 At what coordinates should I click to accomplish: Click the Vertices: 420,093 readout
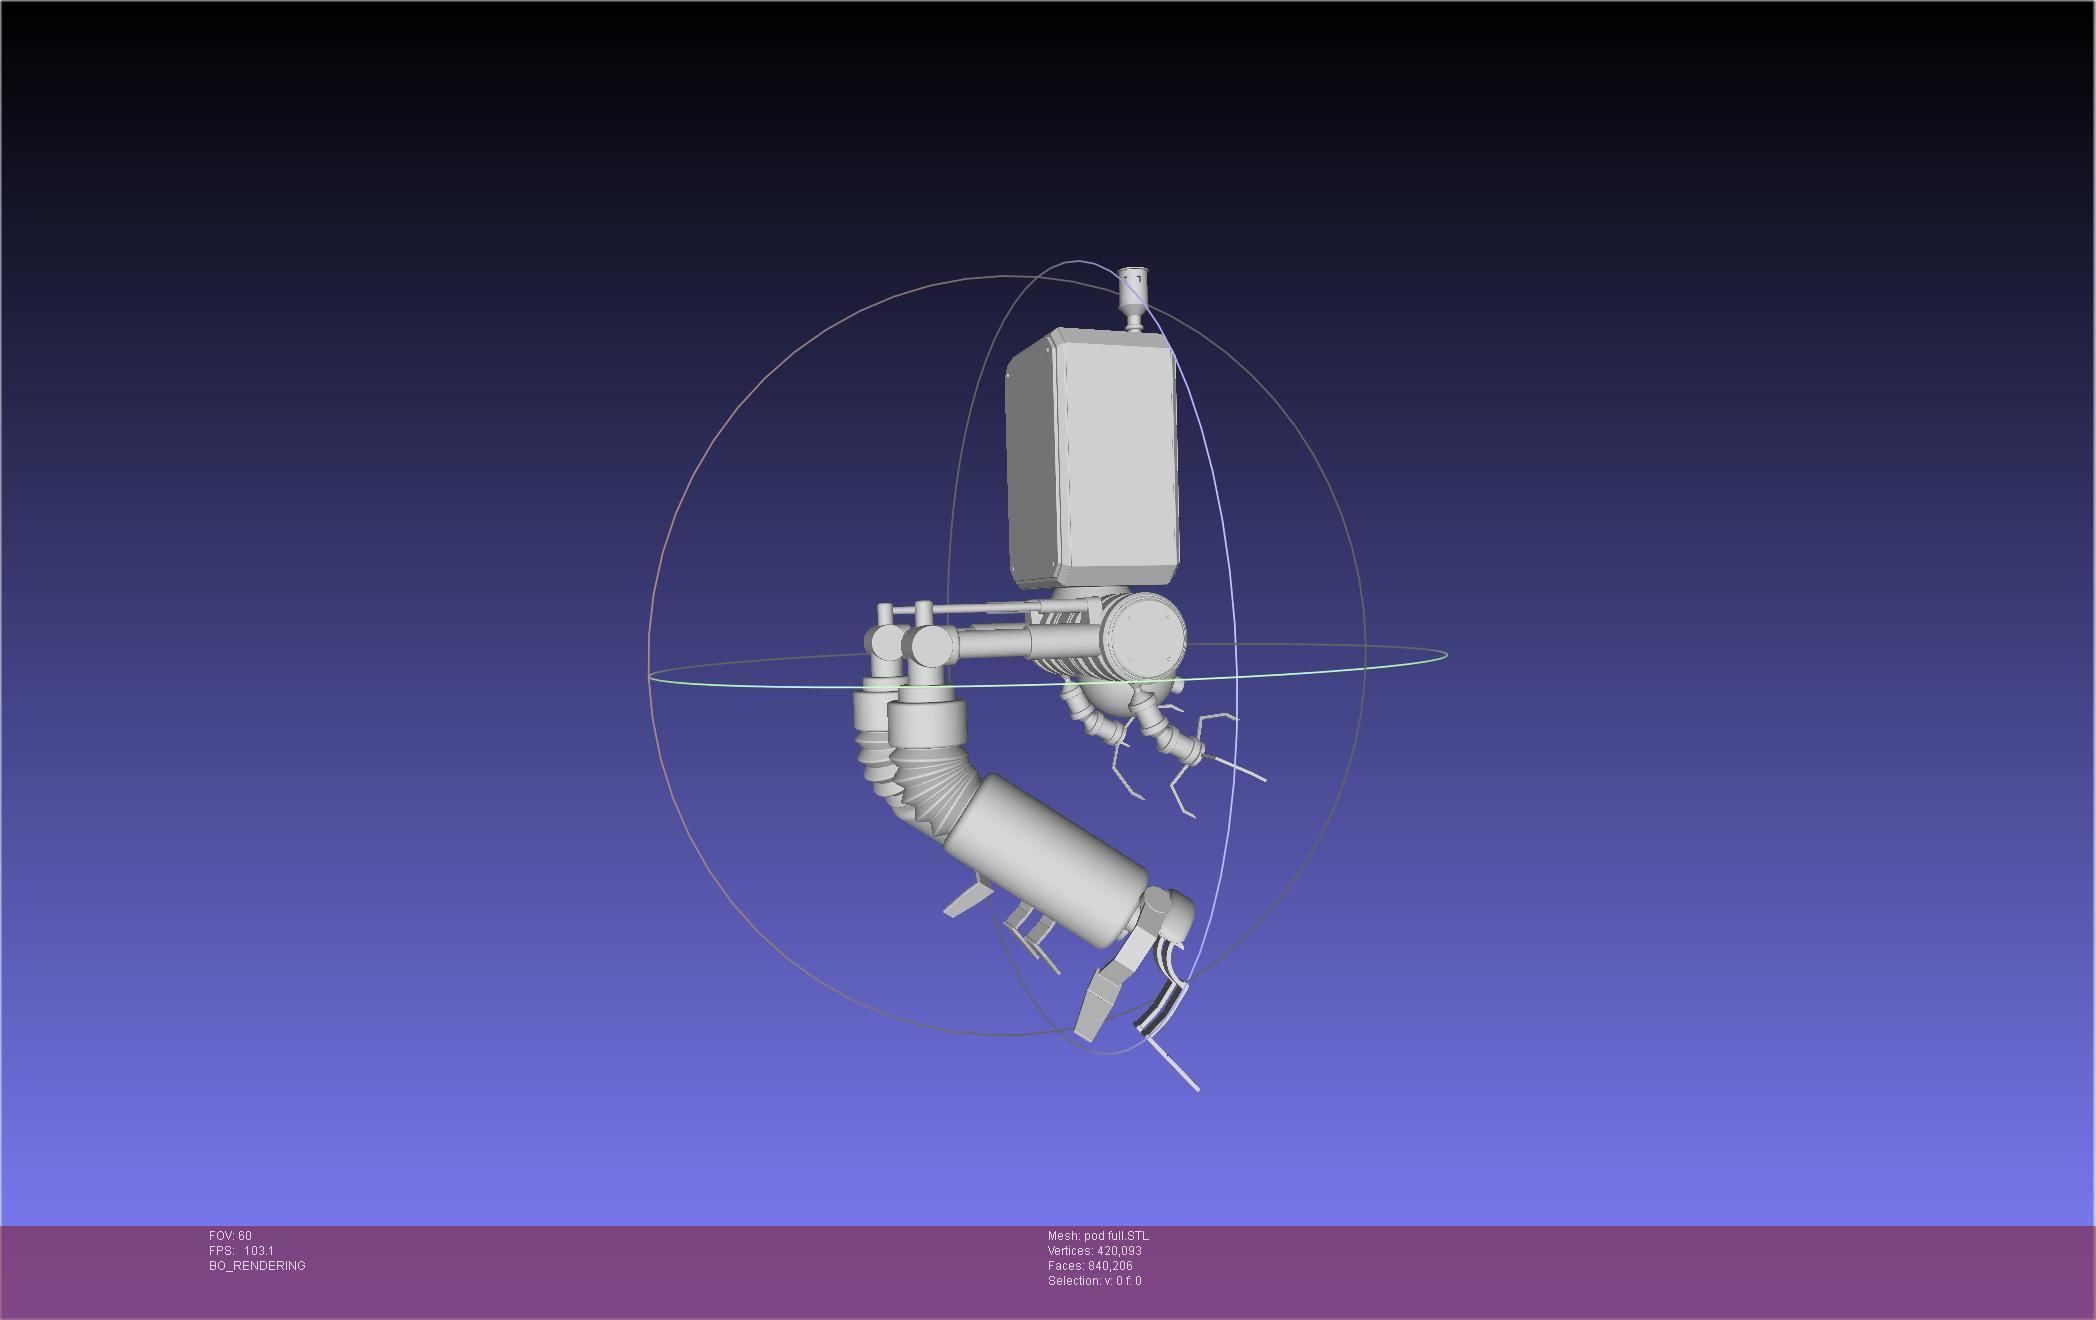[1094, 1251]
